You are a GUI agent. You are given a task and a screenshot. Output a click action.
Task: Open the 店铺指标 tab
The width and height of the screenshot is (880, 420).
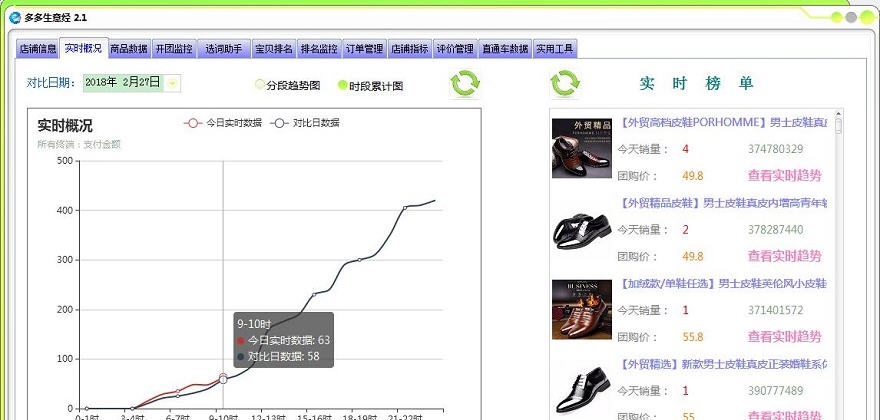[410, 49]
